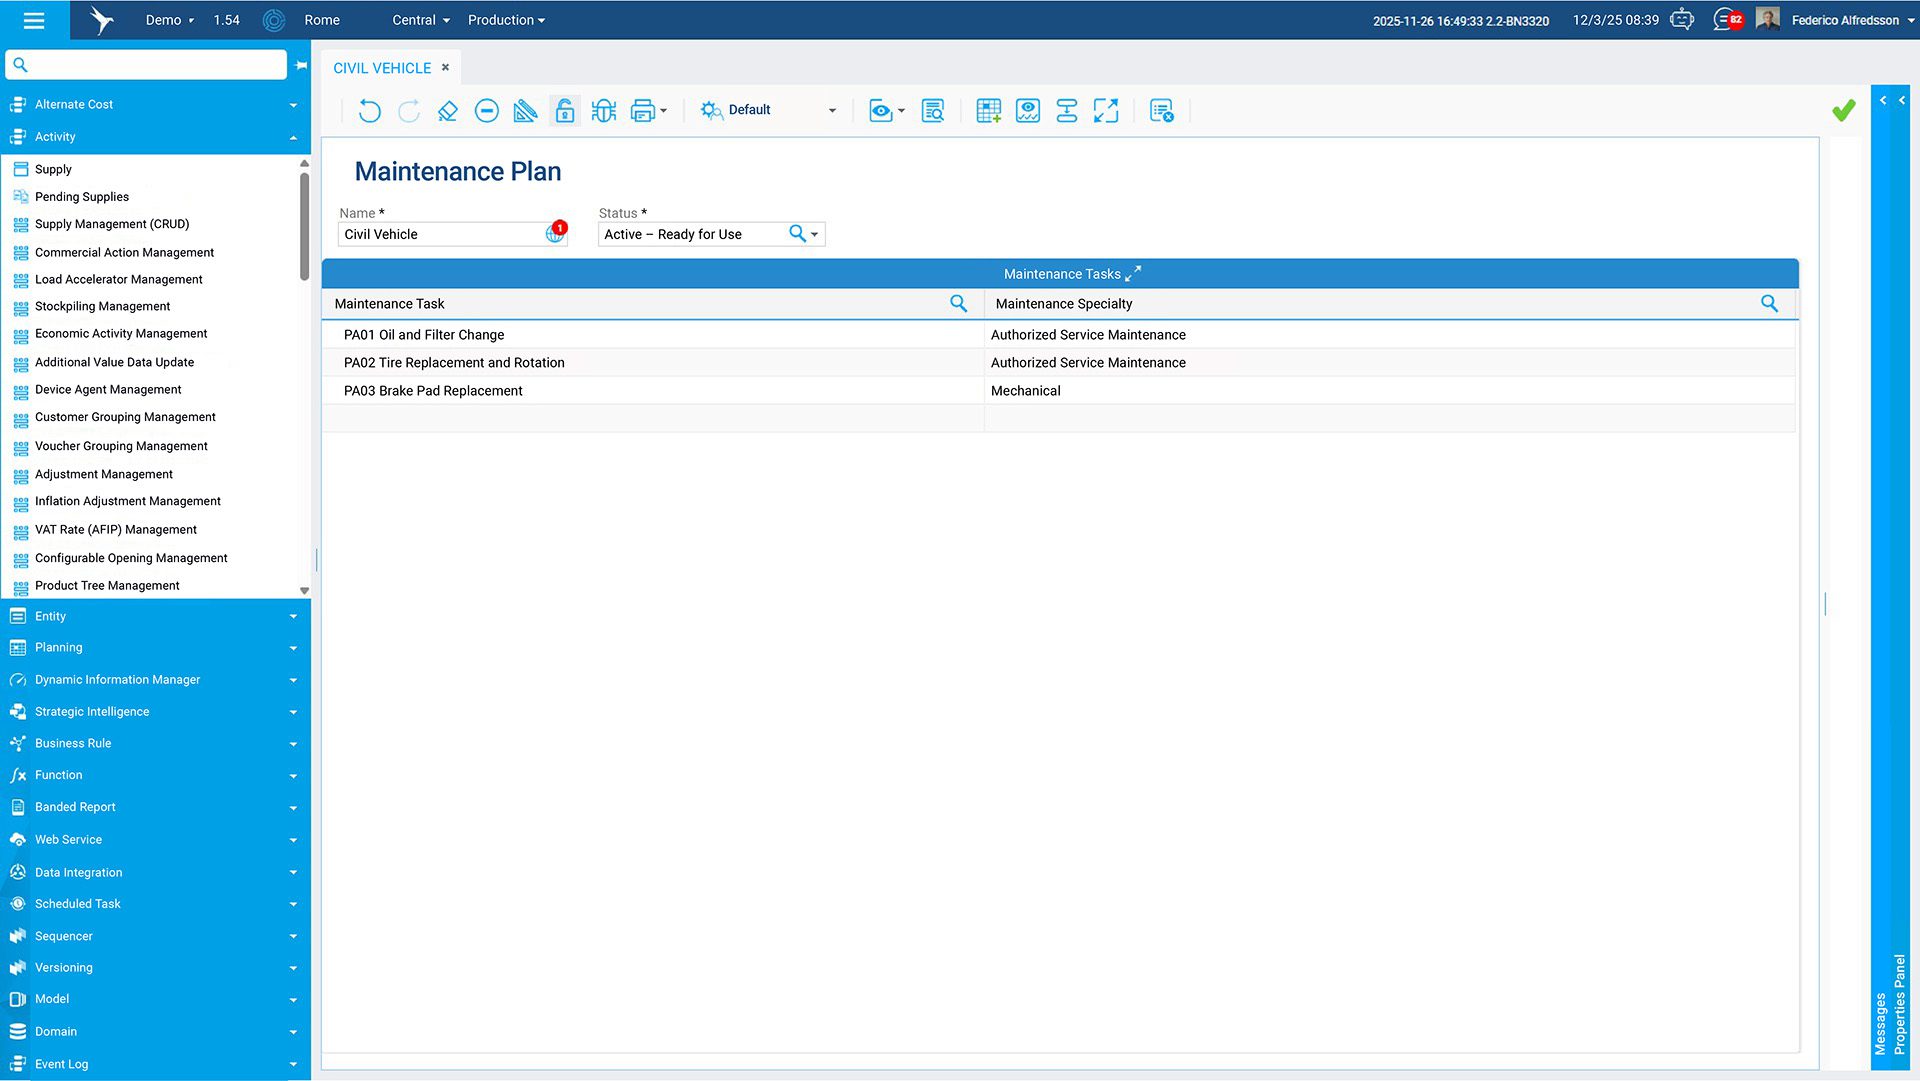The width and height of the screenshot is (1920, 1081).
Task: Click the eraser clear icon
Action: pyautogui.click(x=447, y=111)
